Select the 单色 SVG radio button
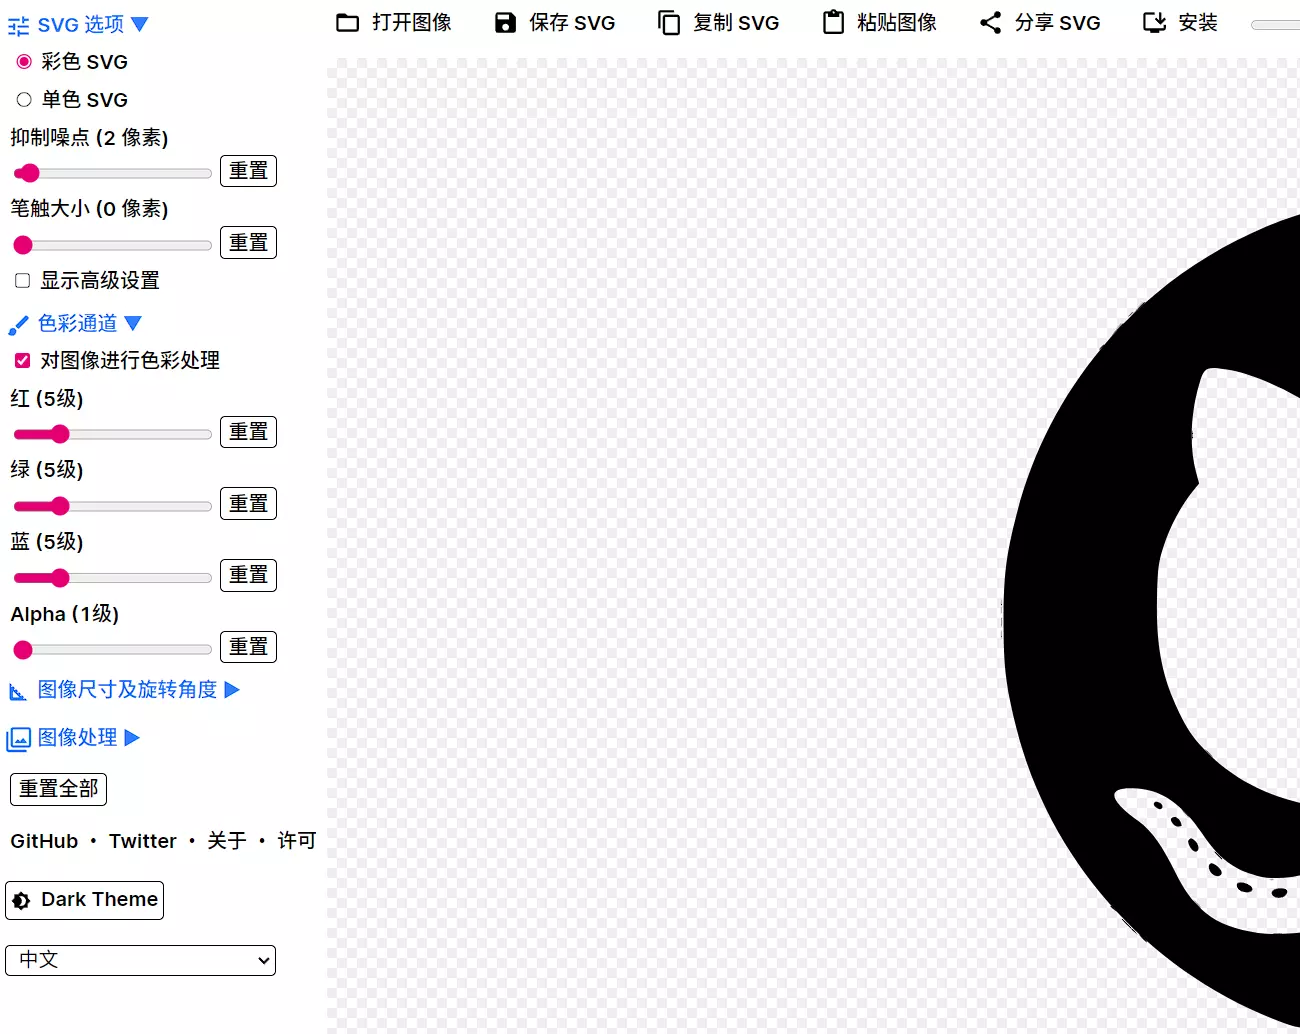Viewport: 1300px width, 1034px height. point(24,100)
